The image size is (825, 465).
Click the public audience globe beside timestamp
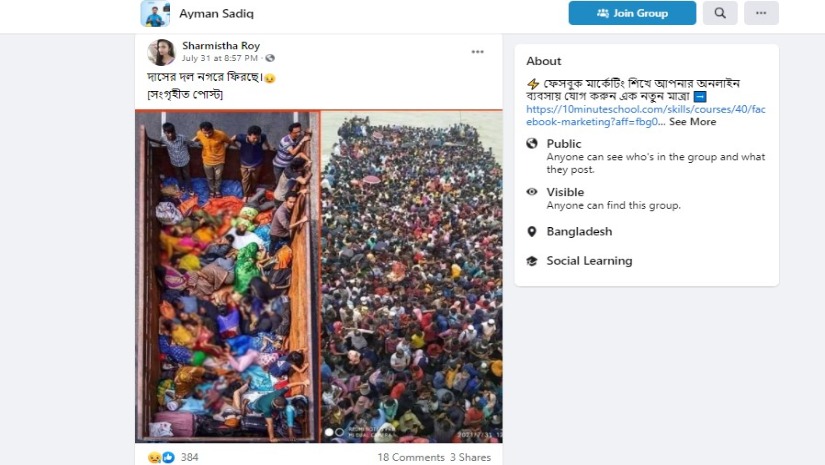(x=270, y=59)
